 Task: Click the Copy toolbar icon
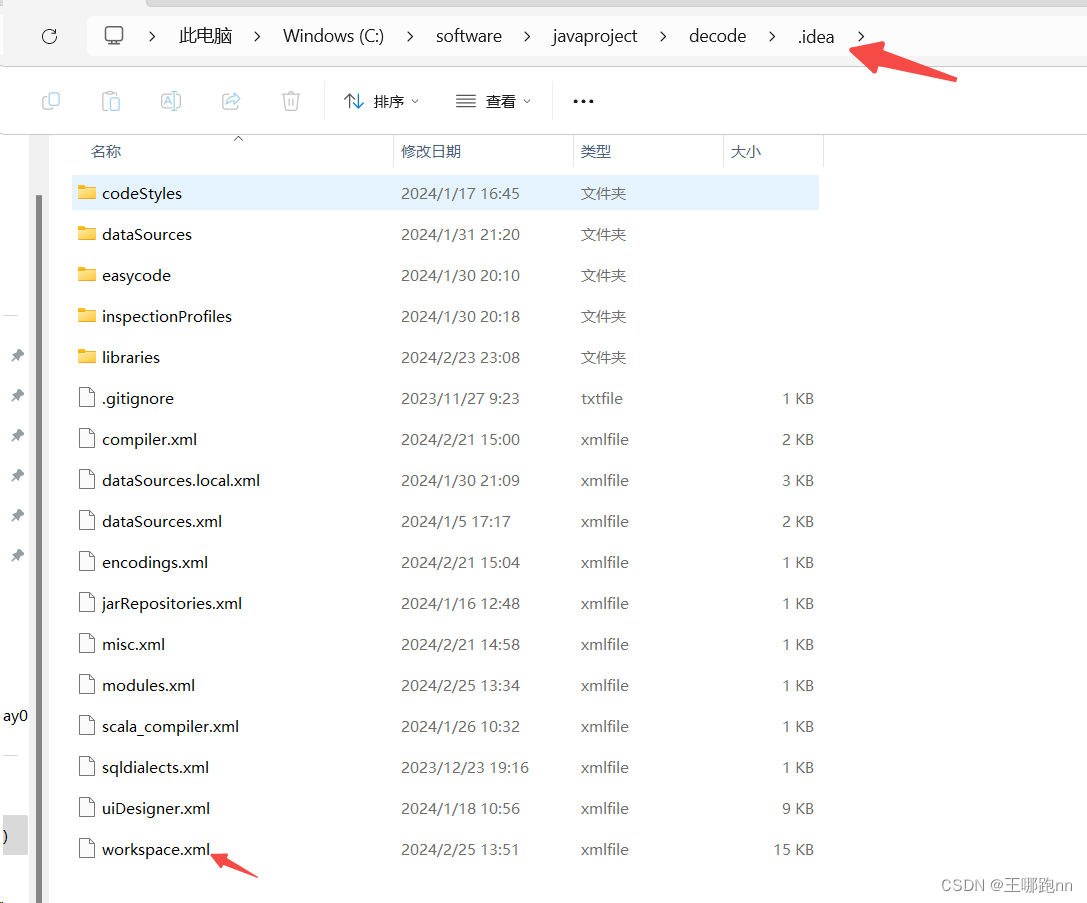coord(51,101)
